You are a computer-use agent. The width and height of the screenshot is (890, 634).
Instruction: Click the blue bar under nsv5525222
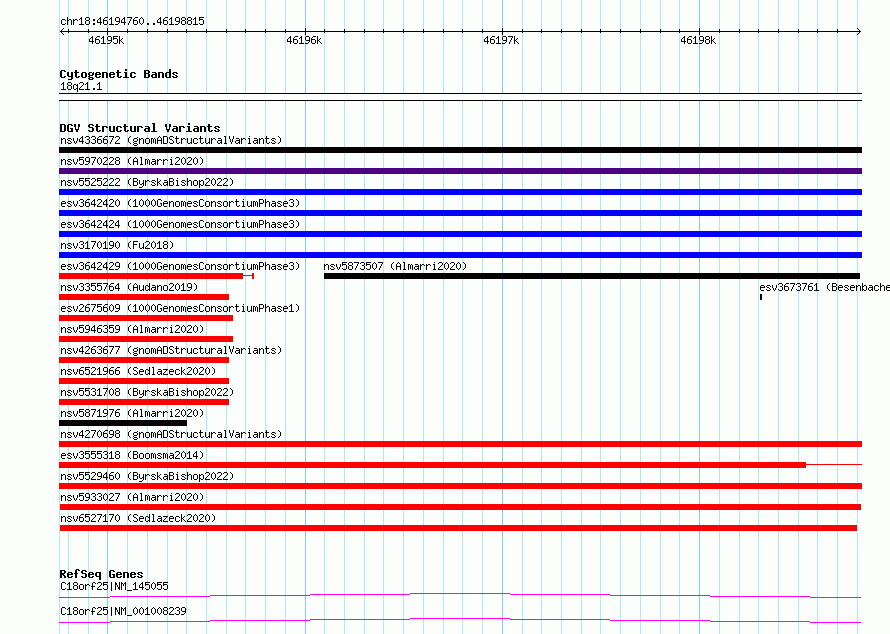[460, 192]
